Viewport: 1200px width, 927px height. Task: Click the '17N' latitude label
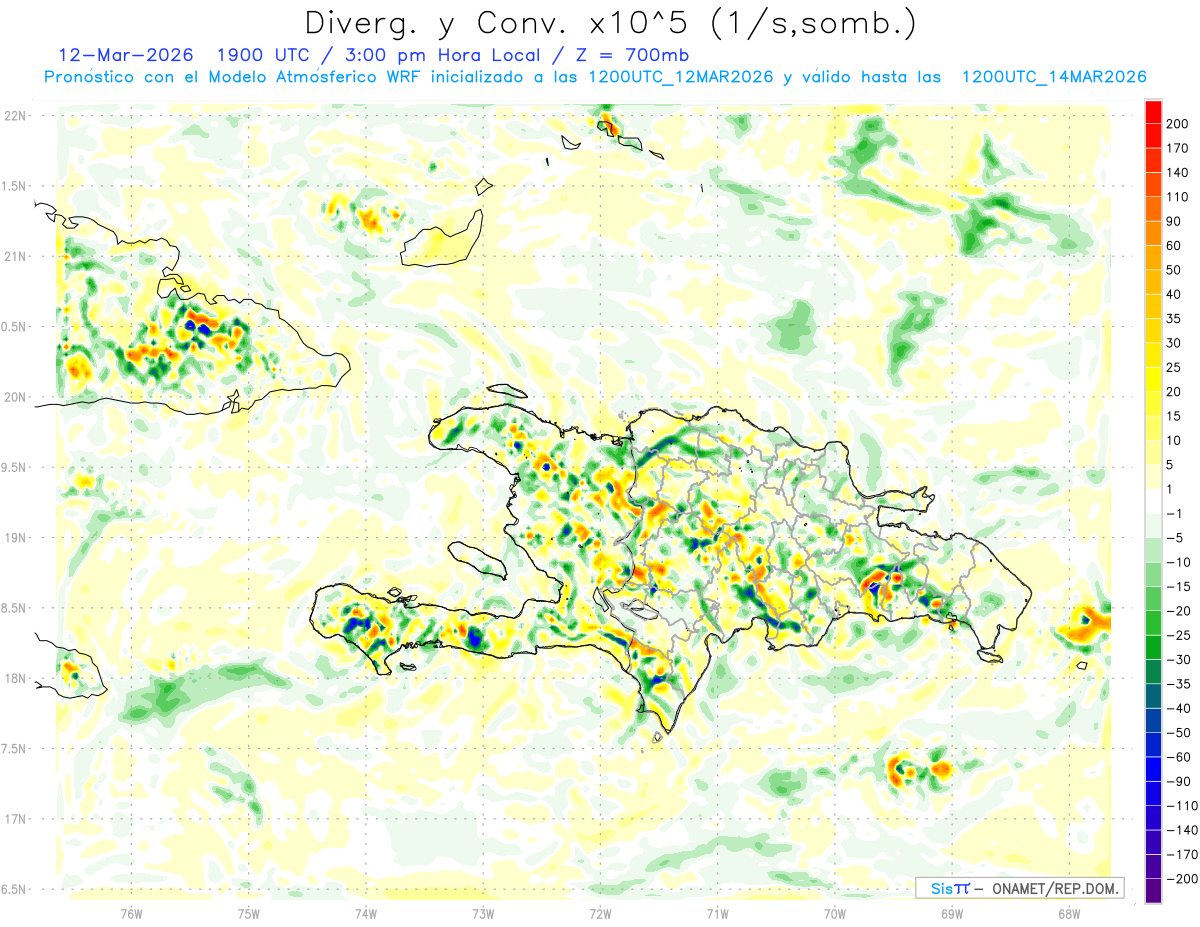click(x=14, y=818)
